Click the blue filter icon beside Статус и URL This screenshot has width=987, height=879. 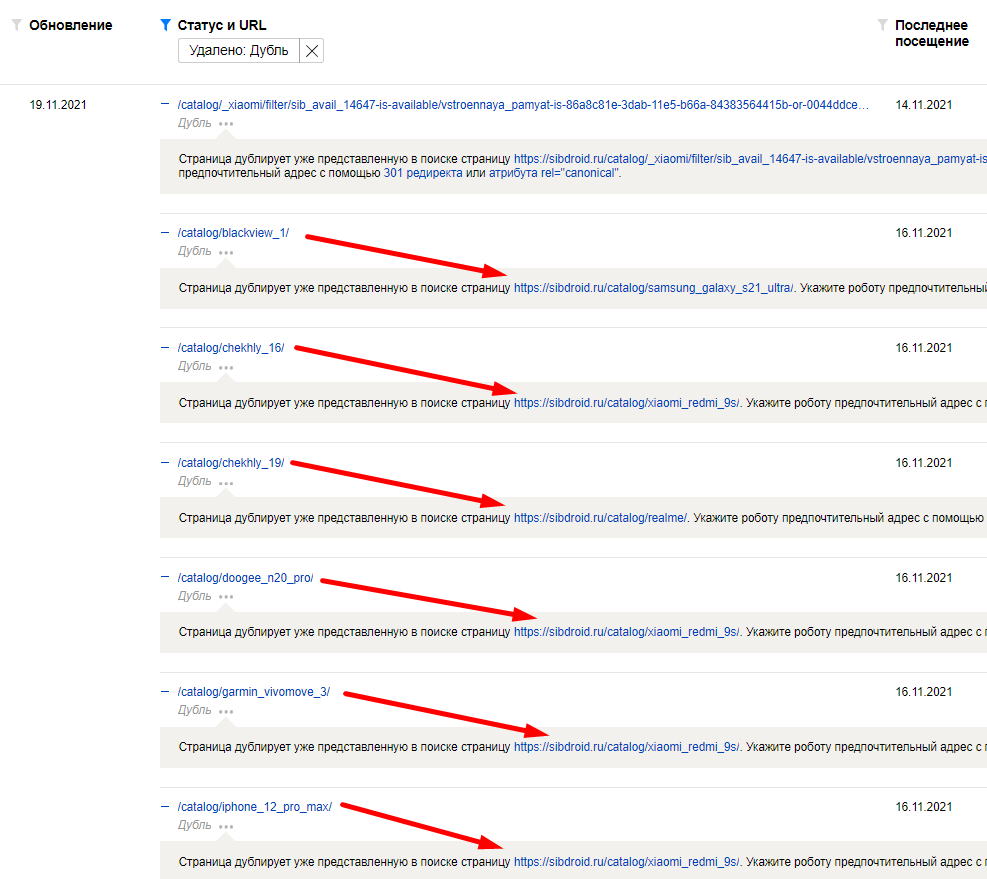[x=166, y=25]
